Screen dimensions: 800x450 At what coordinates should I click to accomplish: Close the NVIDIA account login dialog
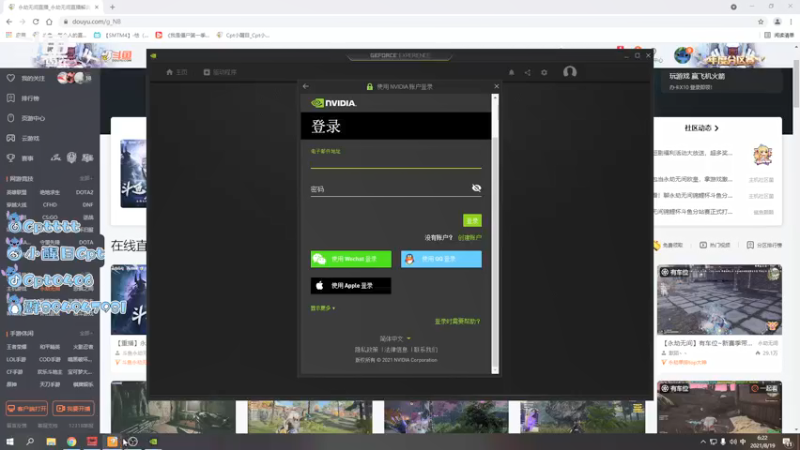click(x=496, y=86)
